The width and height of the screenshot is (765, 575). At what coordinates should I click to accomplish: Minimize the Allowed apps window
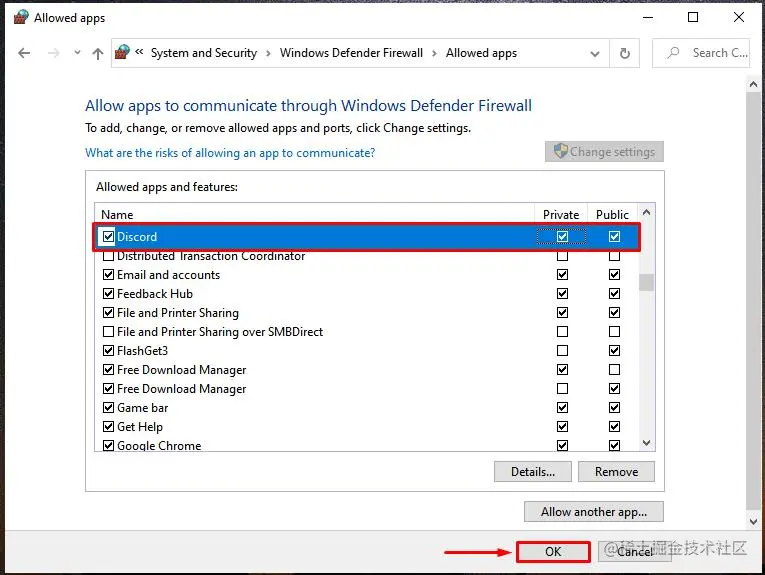[x=648, y=18]
